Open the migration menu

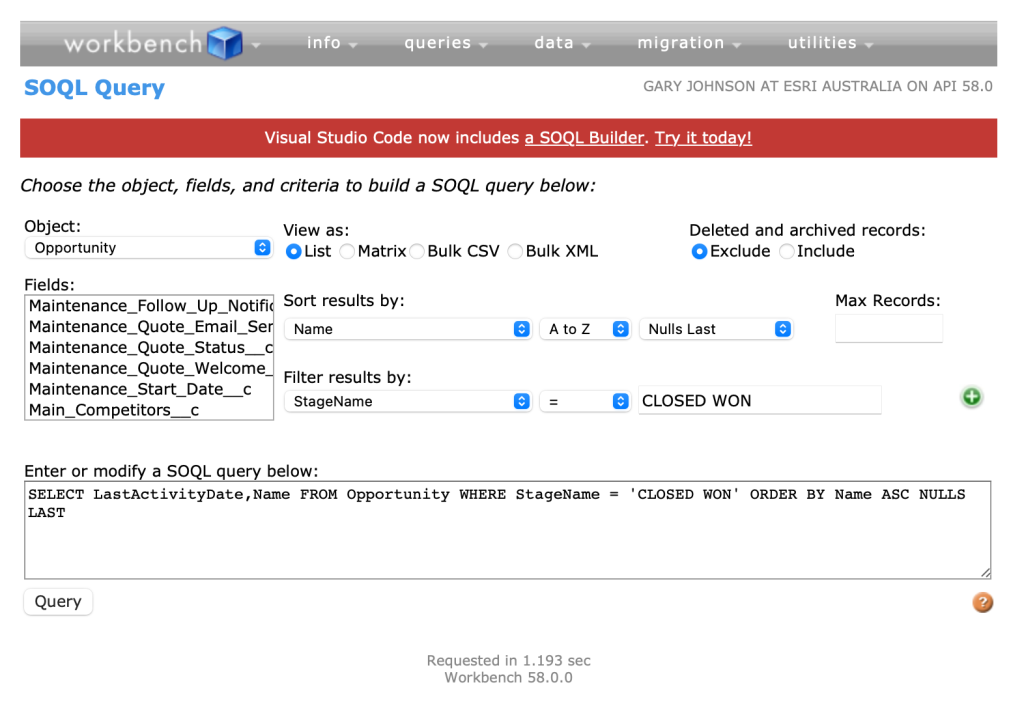coord(688,43)
